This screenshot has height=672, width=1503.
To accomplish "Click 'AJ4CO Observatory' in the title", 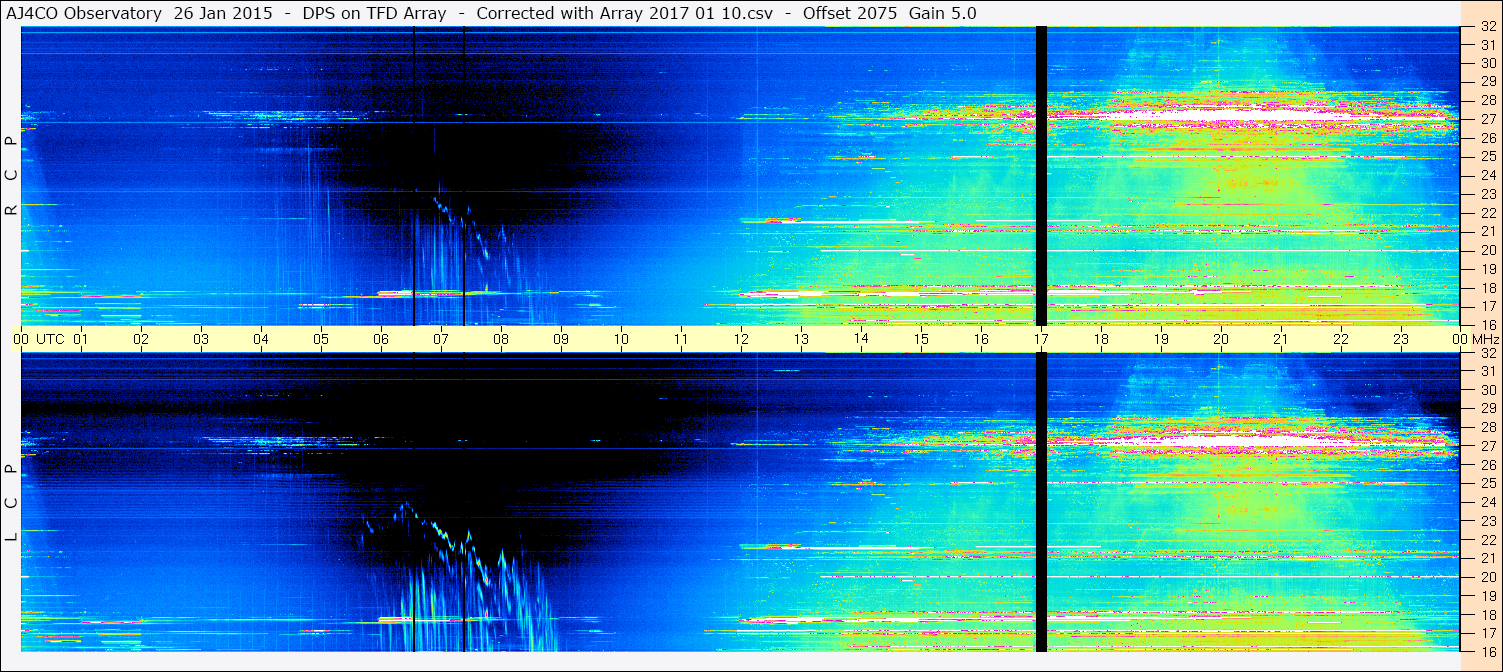I will tap(85, 14).
